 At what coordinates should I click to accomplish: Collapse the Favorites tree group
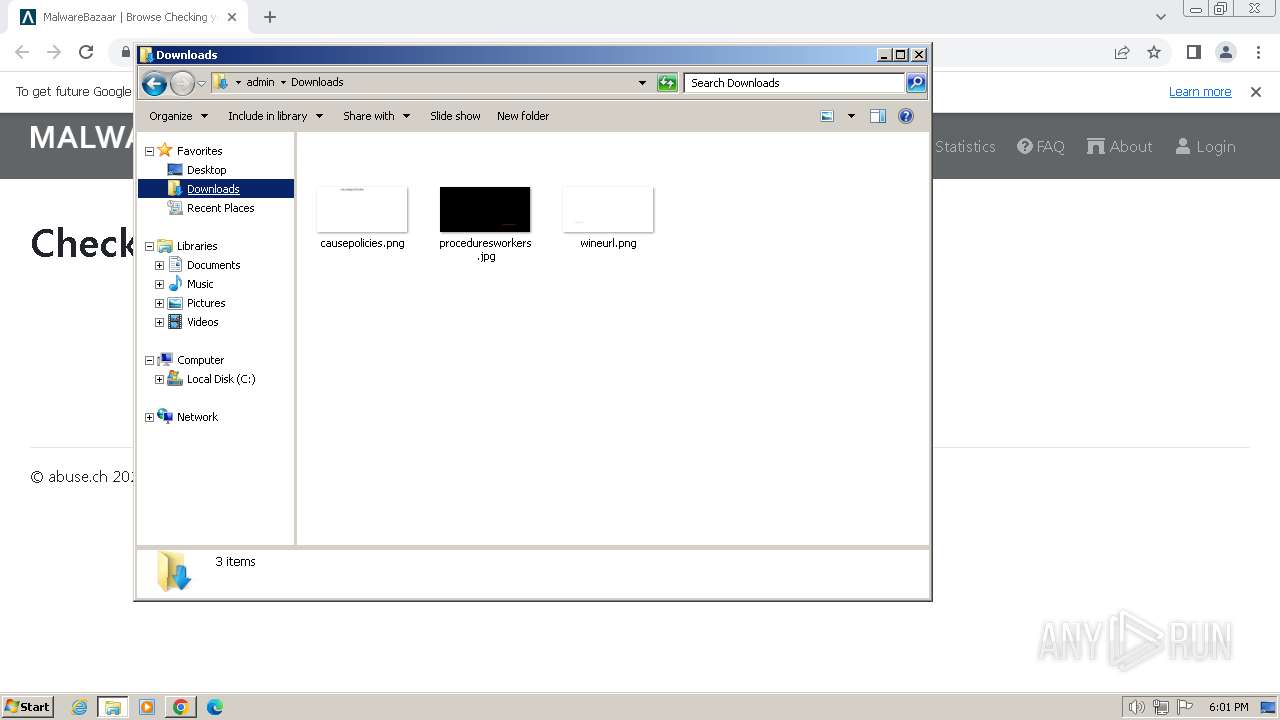point(150,151)
